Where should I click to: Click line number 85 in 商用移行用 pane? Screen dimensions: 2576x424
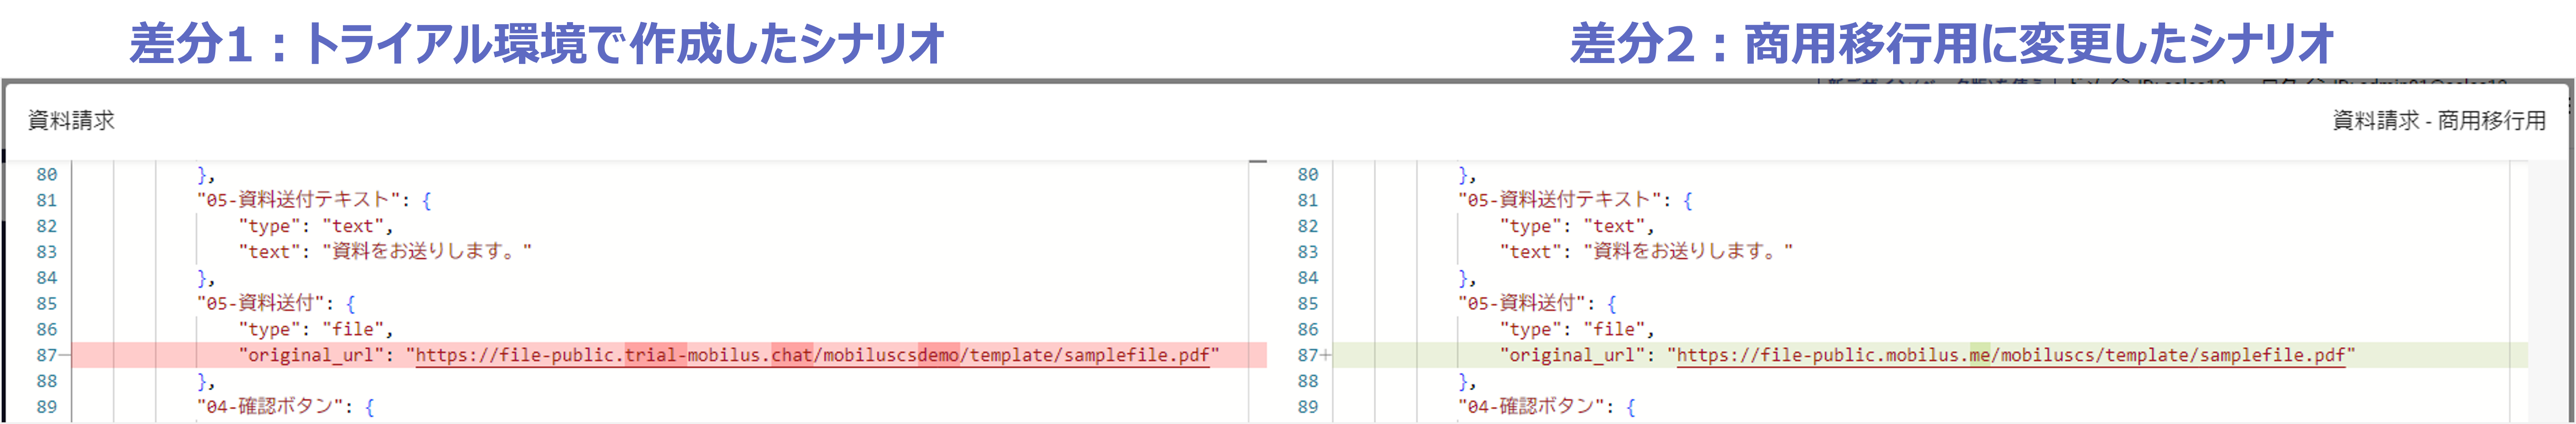(x=1308, y=303)
